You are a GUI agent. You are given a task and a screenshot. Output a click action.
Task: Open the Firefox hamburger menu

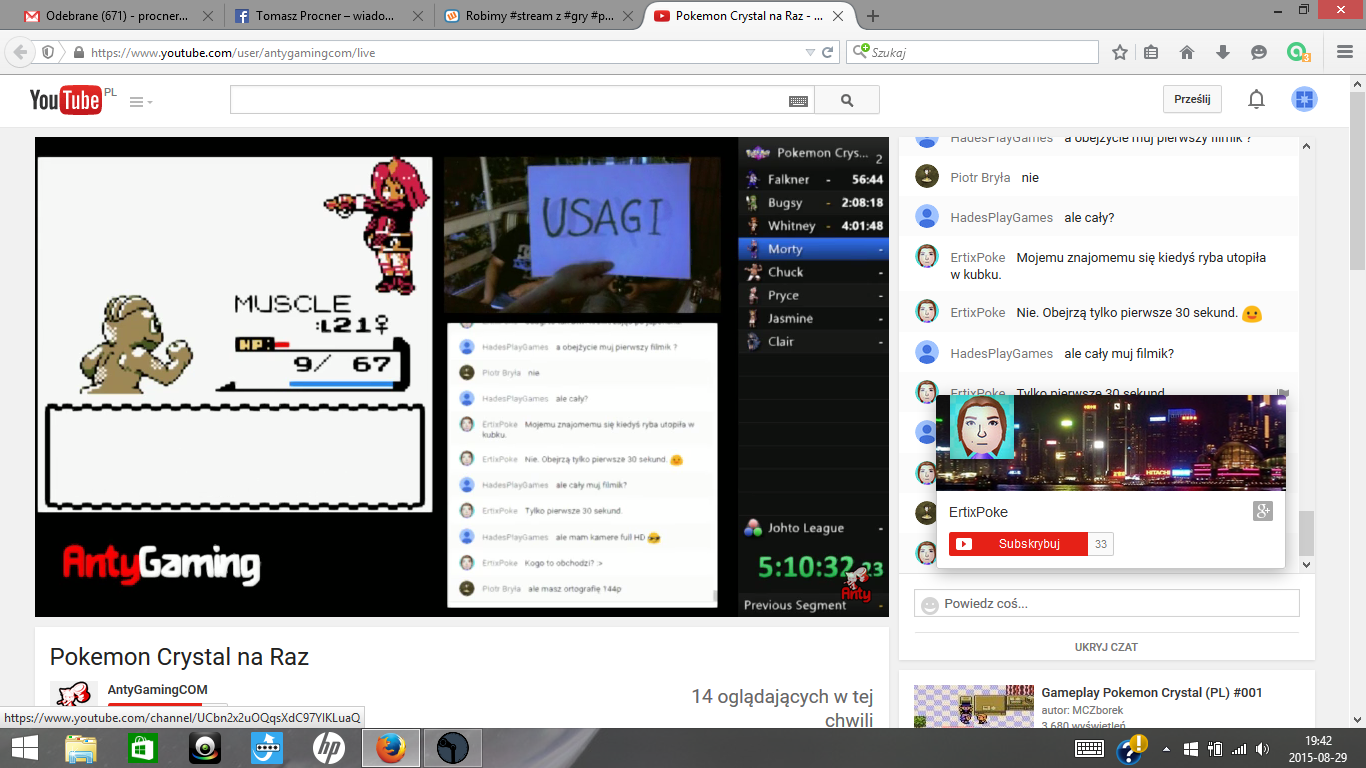pos(1345,52)
